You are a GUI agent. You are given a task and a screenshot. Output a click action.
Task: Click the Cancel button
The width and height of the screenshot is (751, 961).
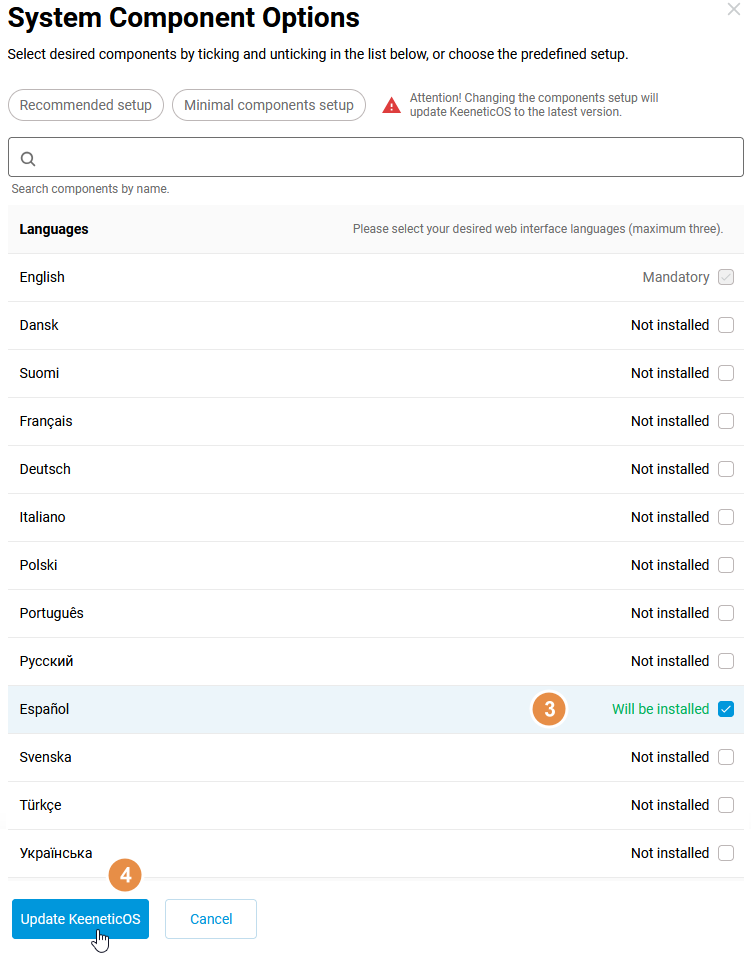pyautogui.click(x=211, y=919)
